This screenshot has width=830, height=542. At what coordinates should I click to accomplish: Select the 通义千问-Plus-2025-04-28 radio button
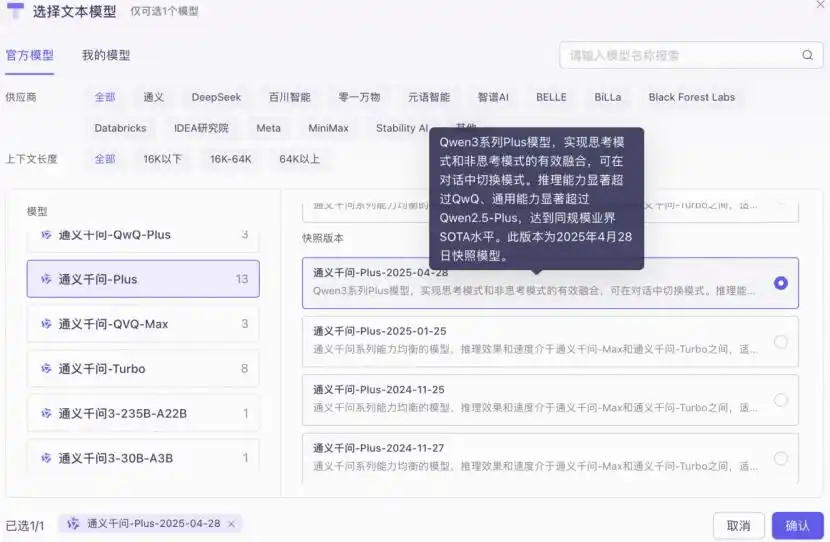click(781, 283)
